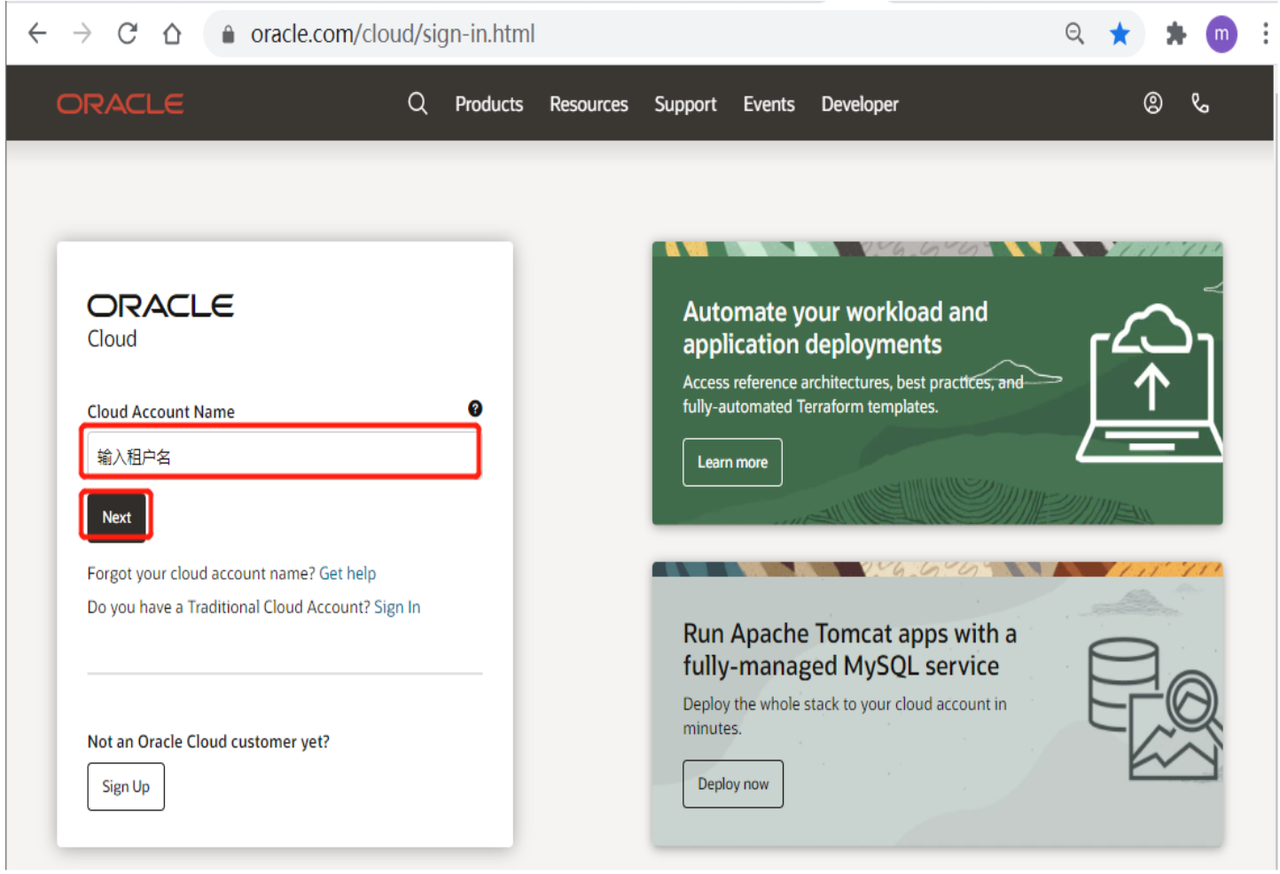Open the Products menu
The image size is (1280, 874).
489,104
